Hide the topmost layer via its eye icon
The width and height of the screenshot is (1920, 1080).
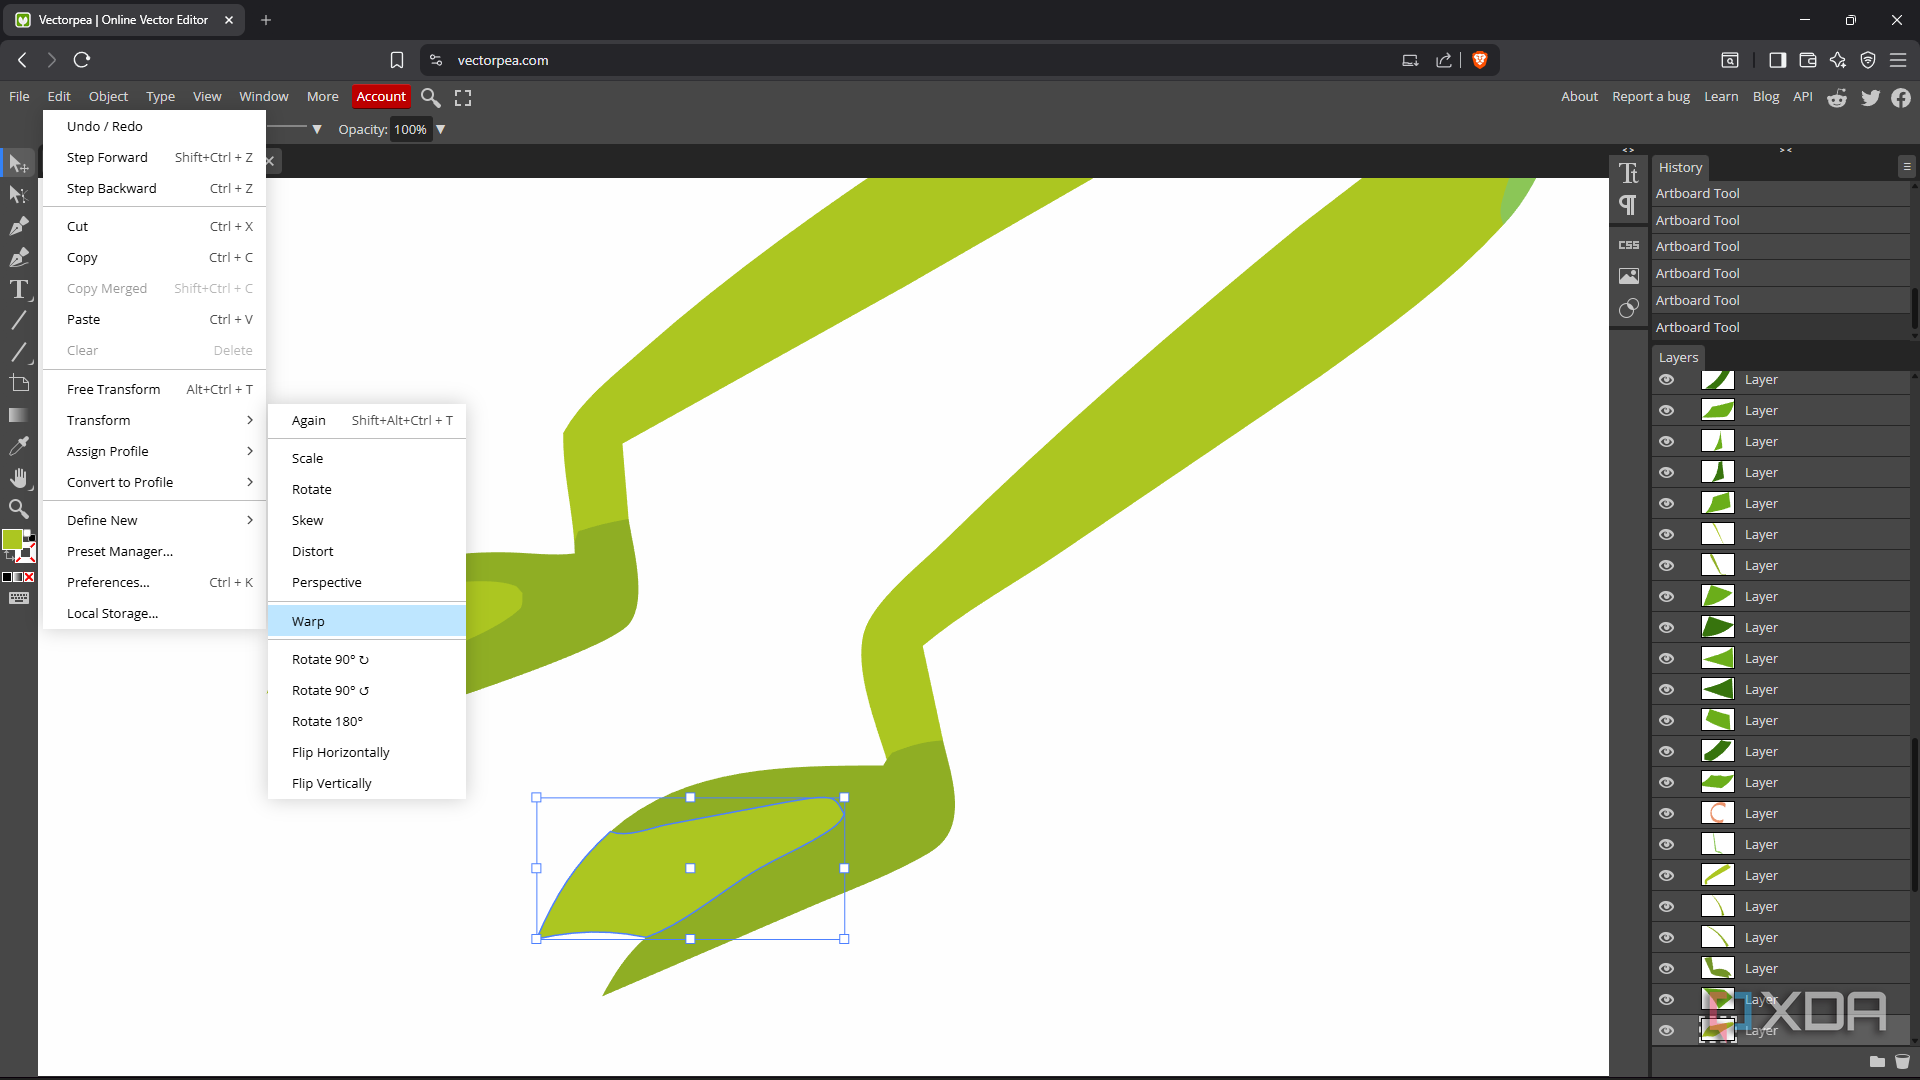click(1666, 380)
